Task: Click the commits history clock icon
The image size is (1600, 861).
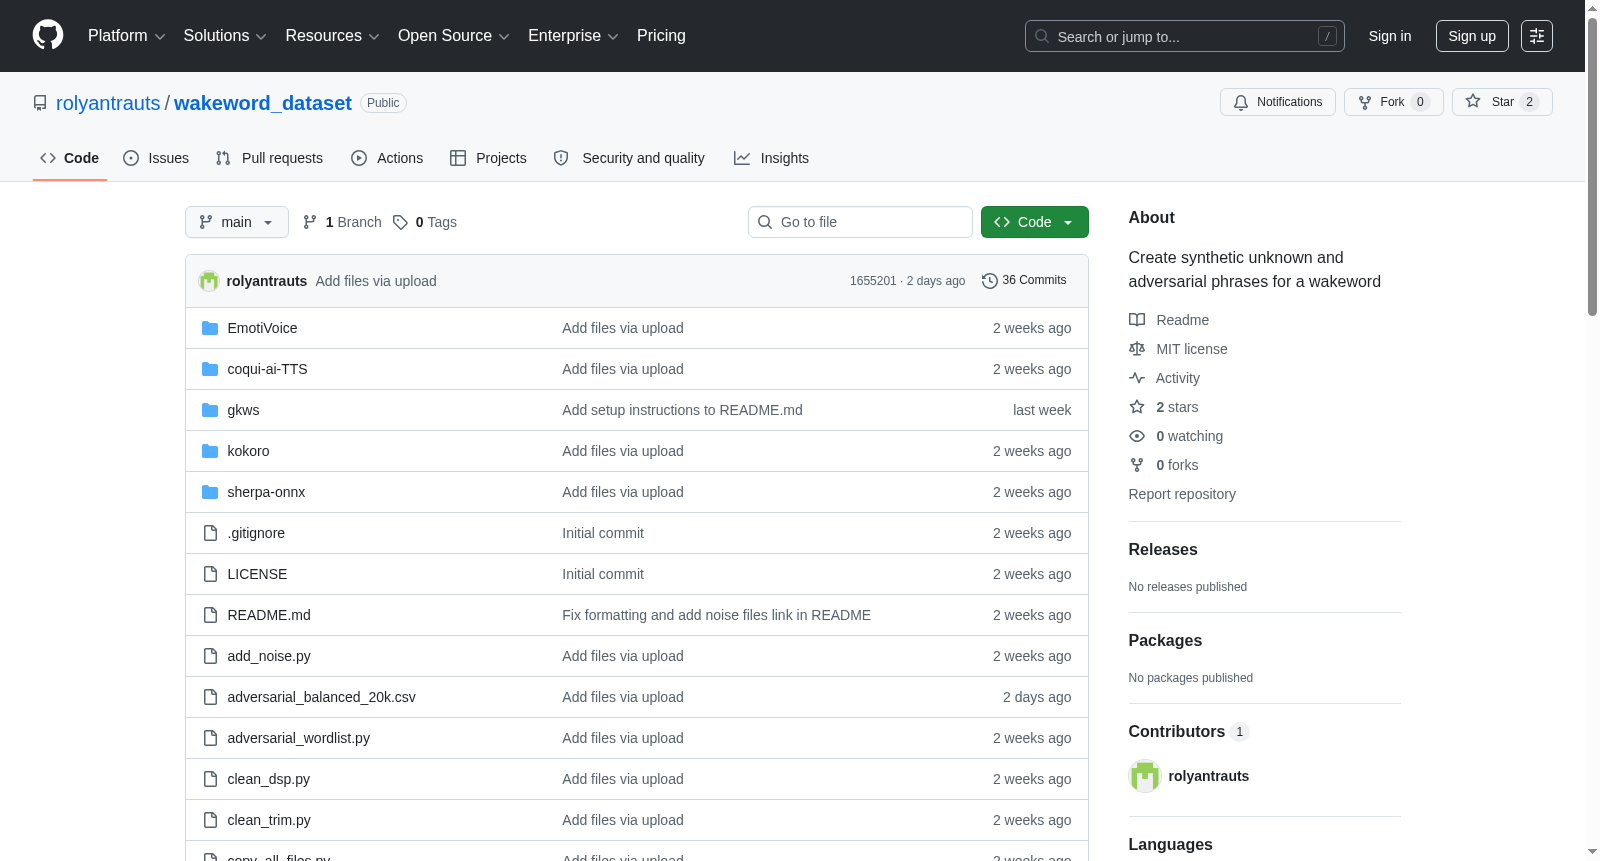Action: [x=990, y=281]
